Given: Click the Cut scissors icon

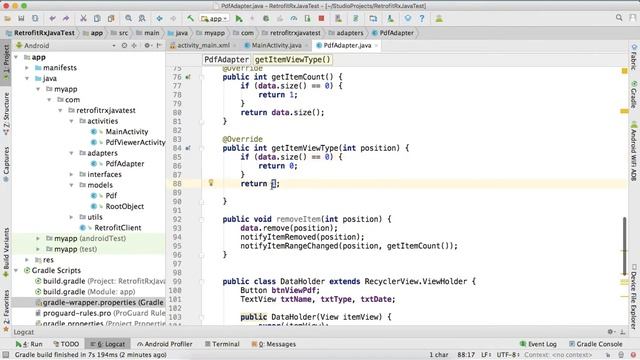Looking at the screenshot, I should coord(83,18).
